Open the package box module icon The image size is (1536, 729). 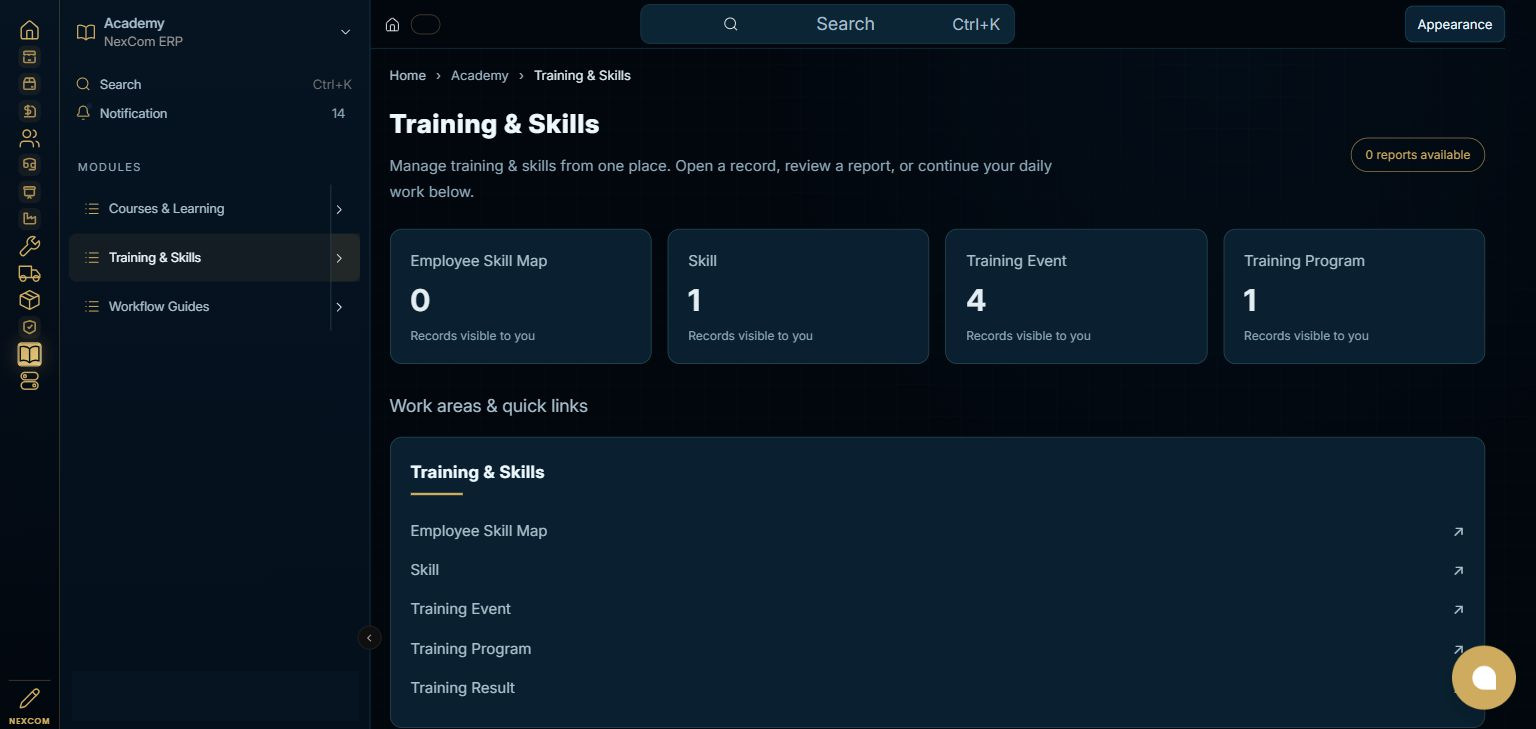pos(30,300)
